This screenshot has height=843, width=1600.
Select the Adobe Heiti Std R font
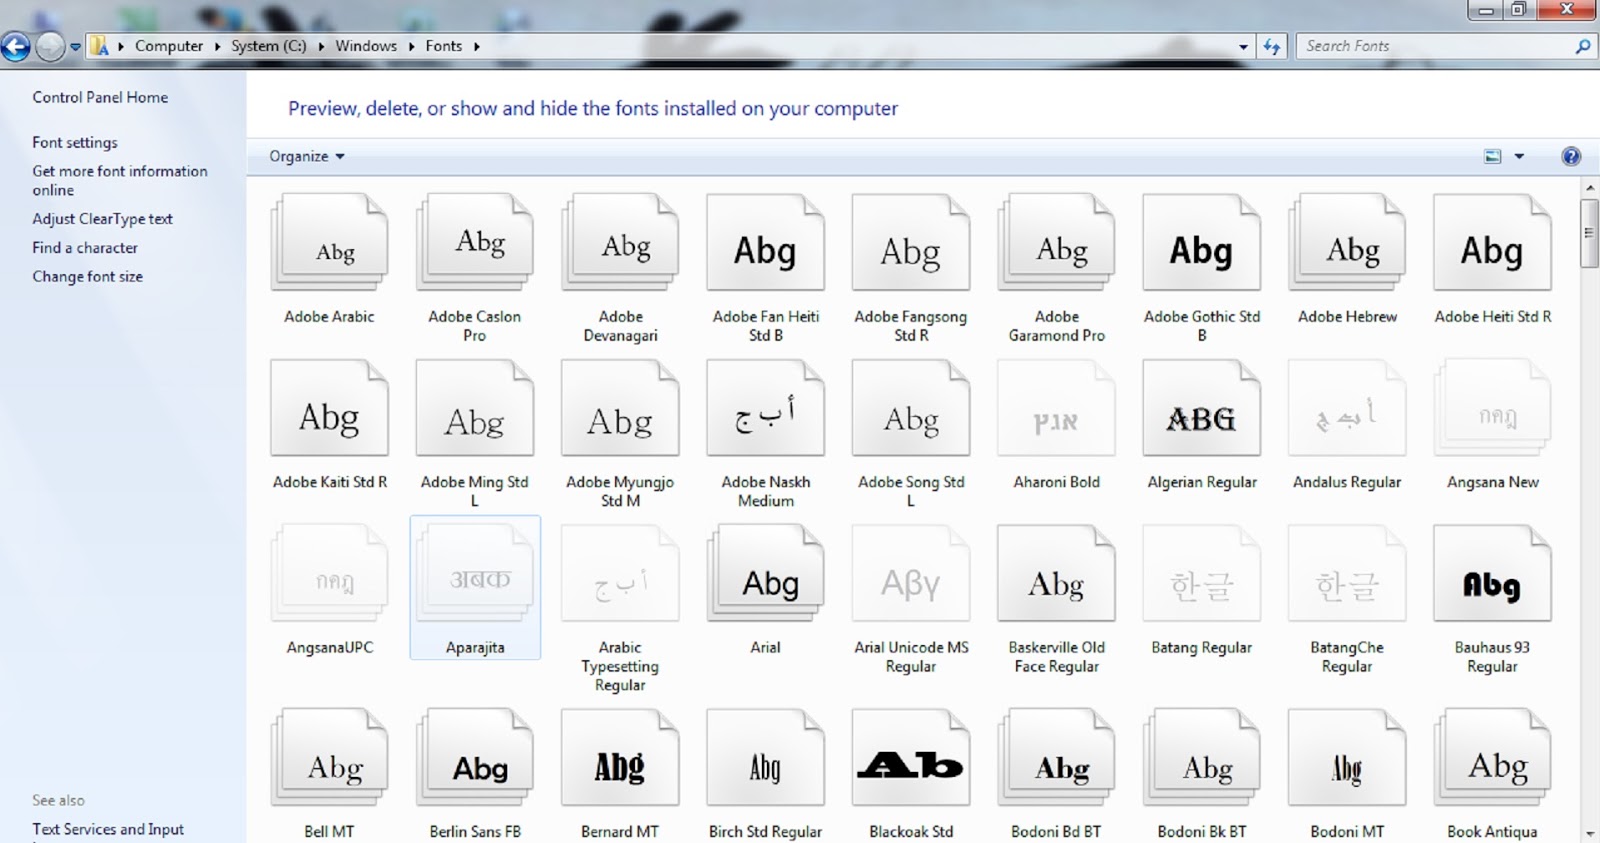click(x=1493, y=243)
